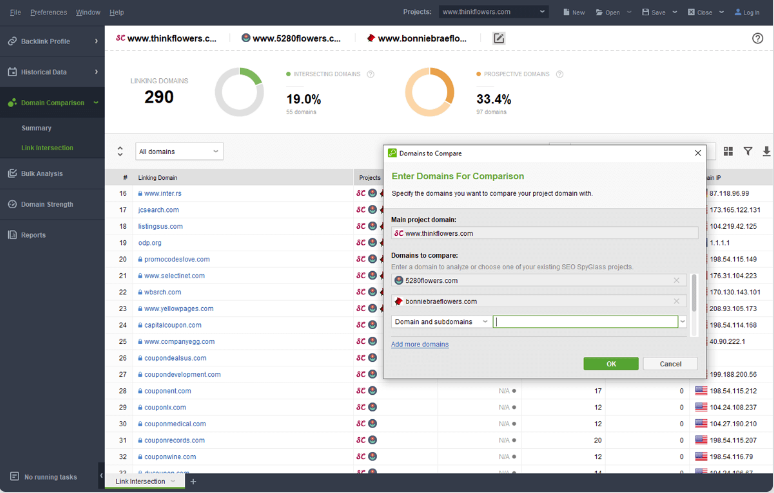Click the filter funnel icon

748,152
